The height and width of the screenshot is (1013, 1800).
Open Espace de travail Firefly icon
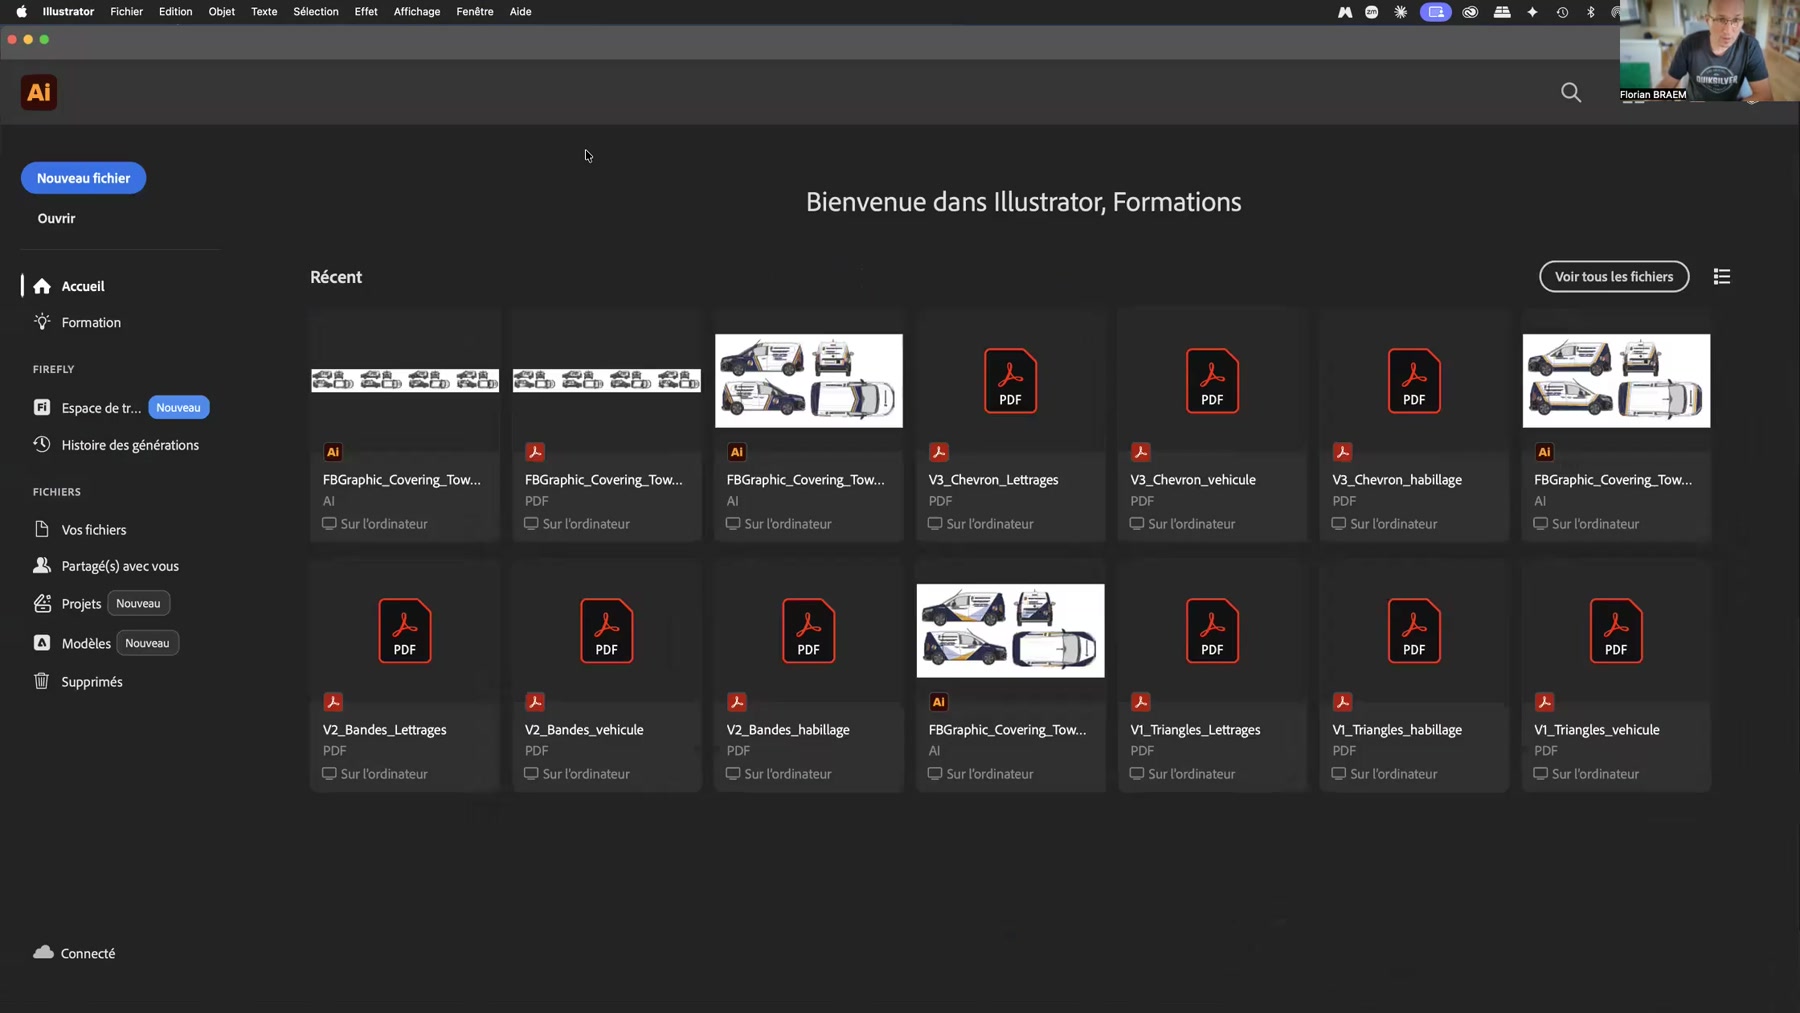[x=42, y=407]
